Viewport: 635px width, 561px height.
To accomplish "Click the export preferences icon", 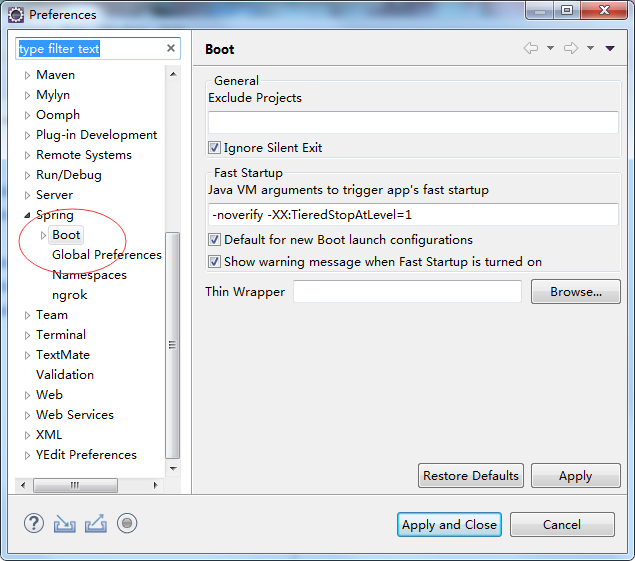I will tap(96, 523).
